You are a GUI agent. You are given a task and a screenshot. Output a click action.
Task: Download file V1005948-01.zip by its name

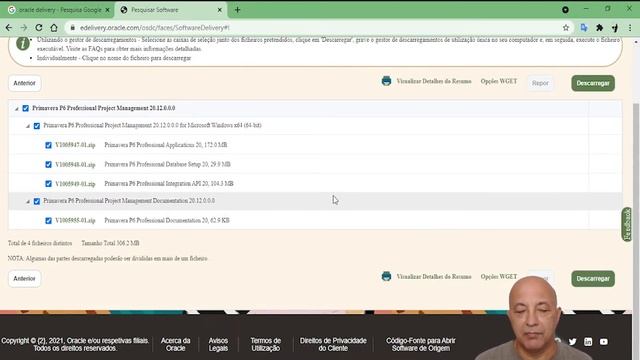pyautogui.click(x=75, y=164)
